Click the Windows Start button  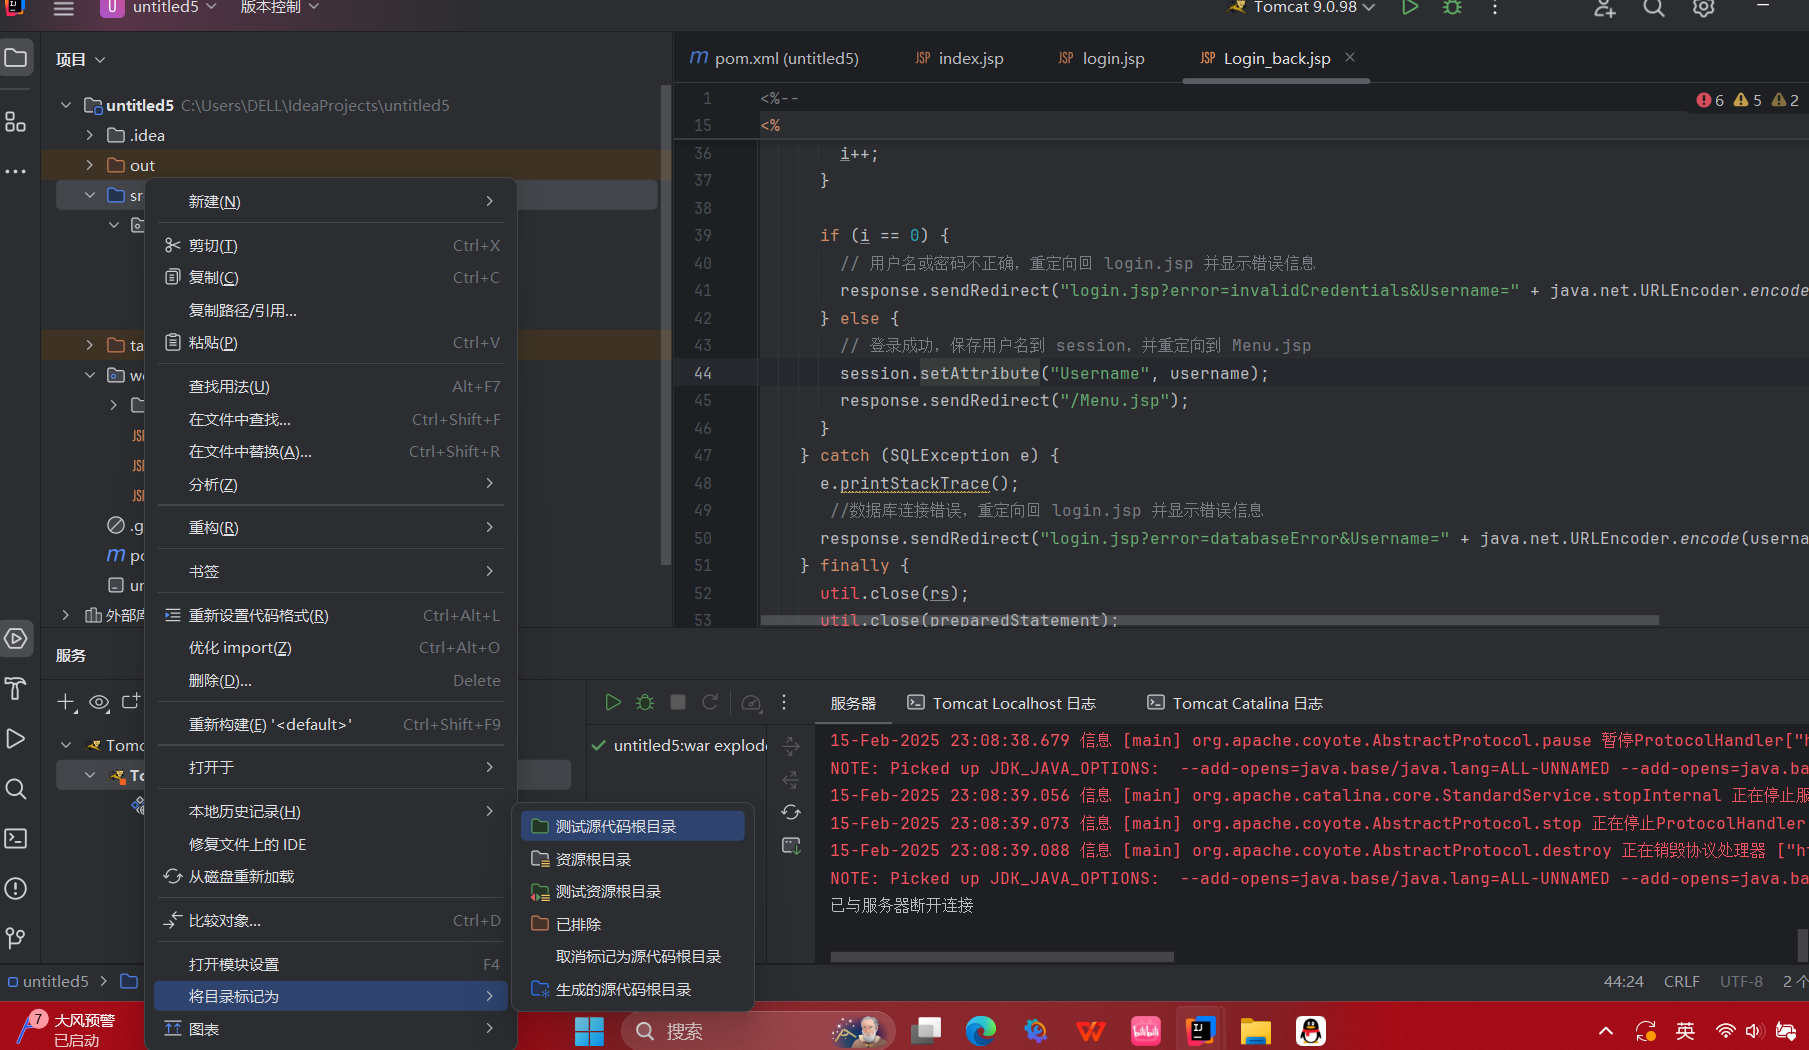pyautogui.click(x=589, y=1030)
